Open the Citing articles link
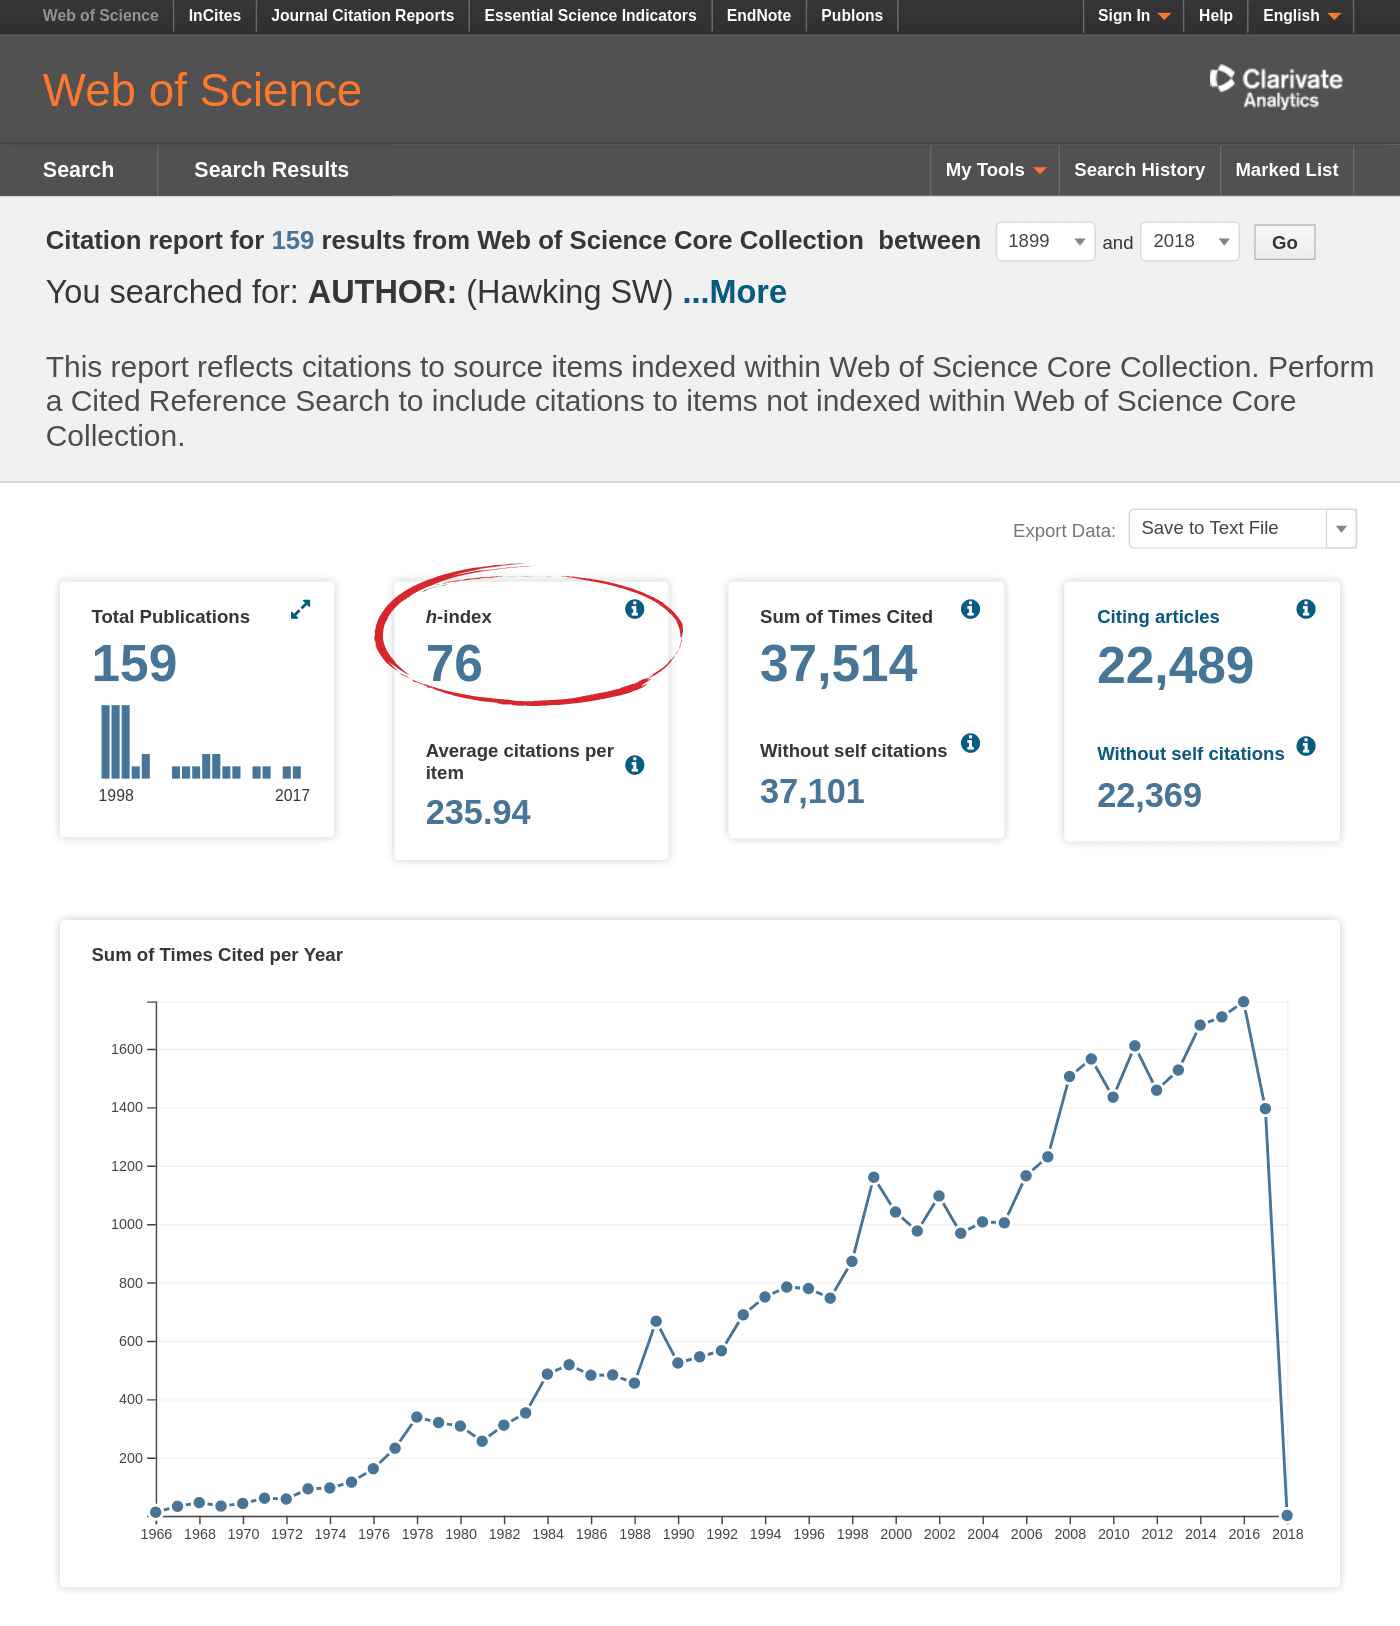Screen dimensions: 1400x1626 (x=1158, y=617)
